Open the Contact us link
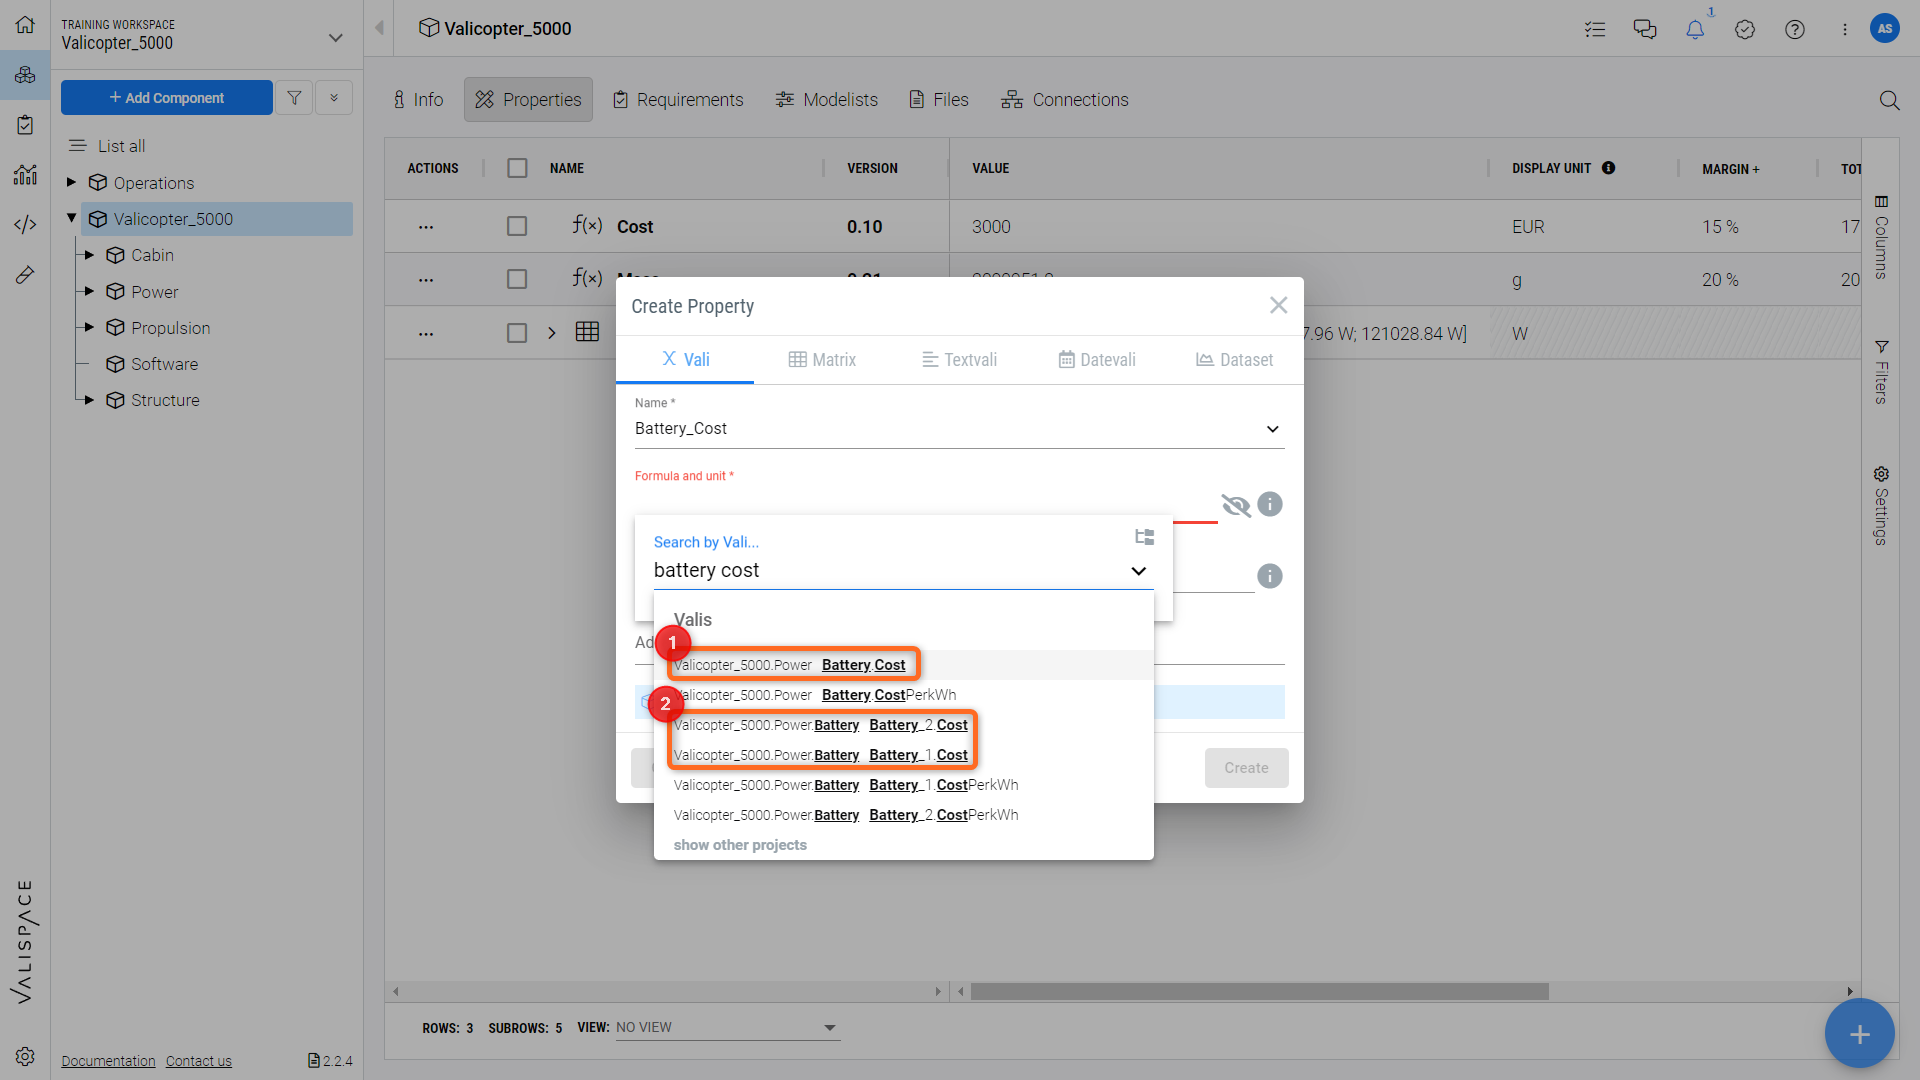This screenshot has width=1920, height=1080. 198,1061
